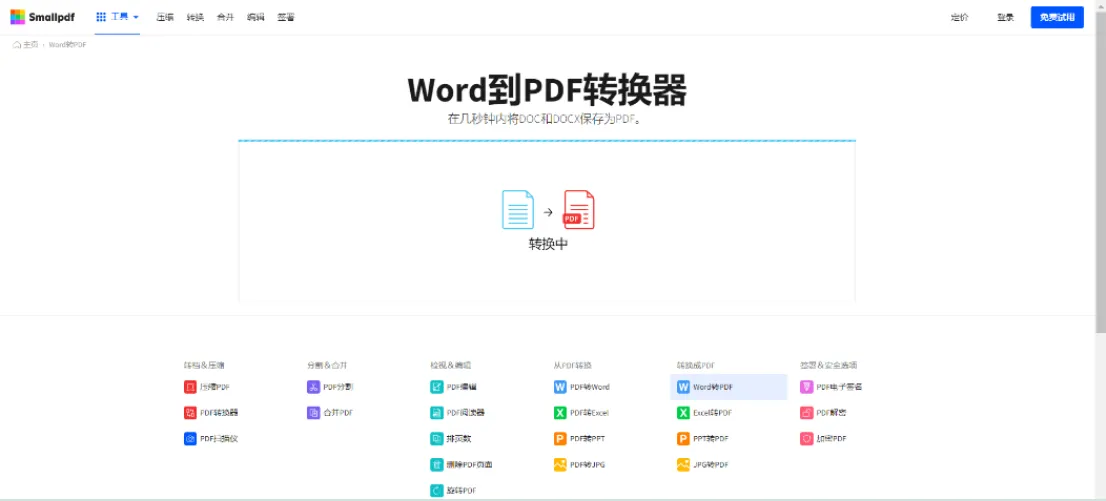Click the 旋转PDF rotate icon
This screenshot has width=1106, height=501.
click(x=437, y=490)
